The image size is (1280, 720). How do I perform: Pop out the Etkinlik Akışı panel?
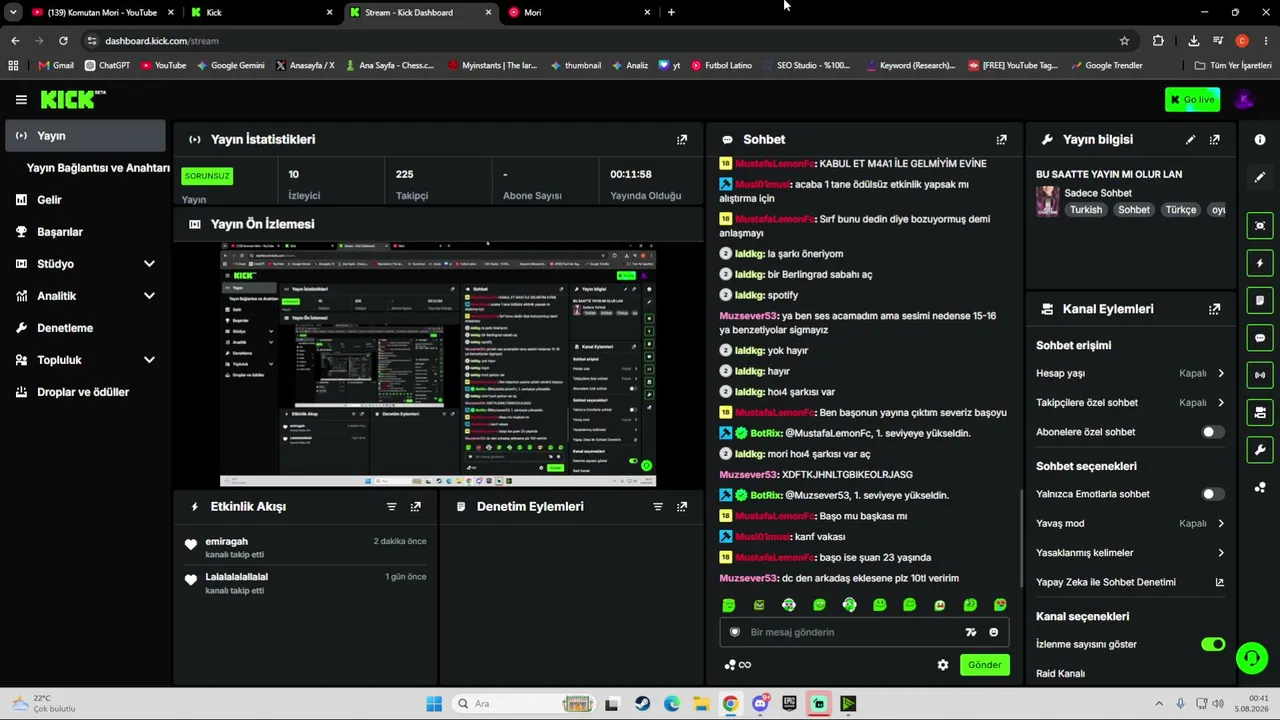coord(416,507)
